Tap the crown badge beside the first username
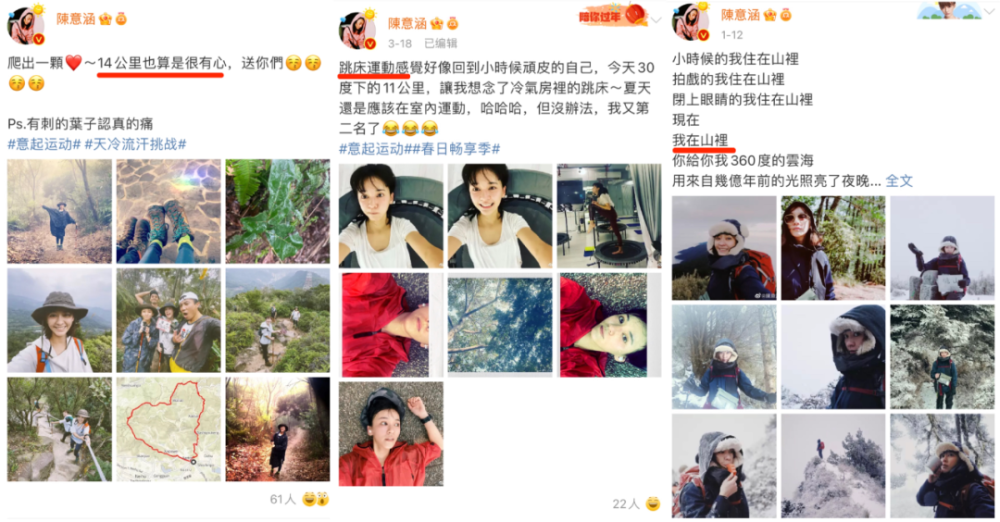 tap(105, 19)
